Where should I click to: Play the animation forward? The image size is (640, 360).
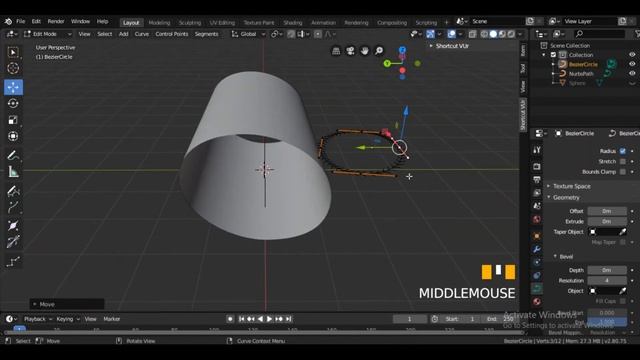click(x=269, y=319)
